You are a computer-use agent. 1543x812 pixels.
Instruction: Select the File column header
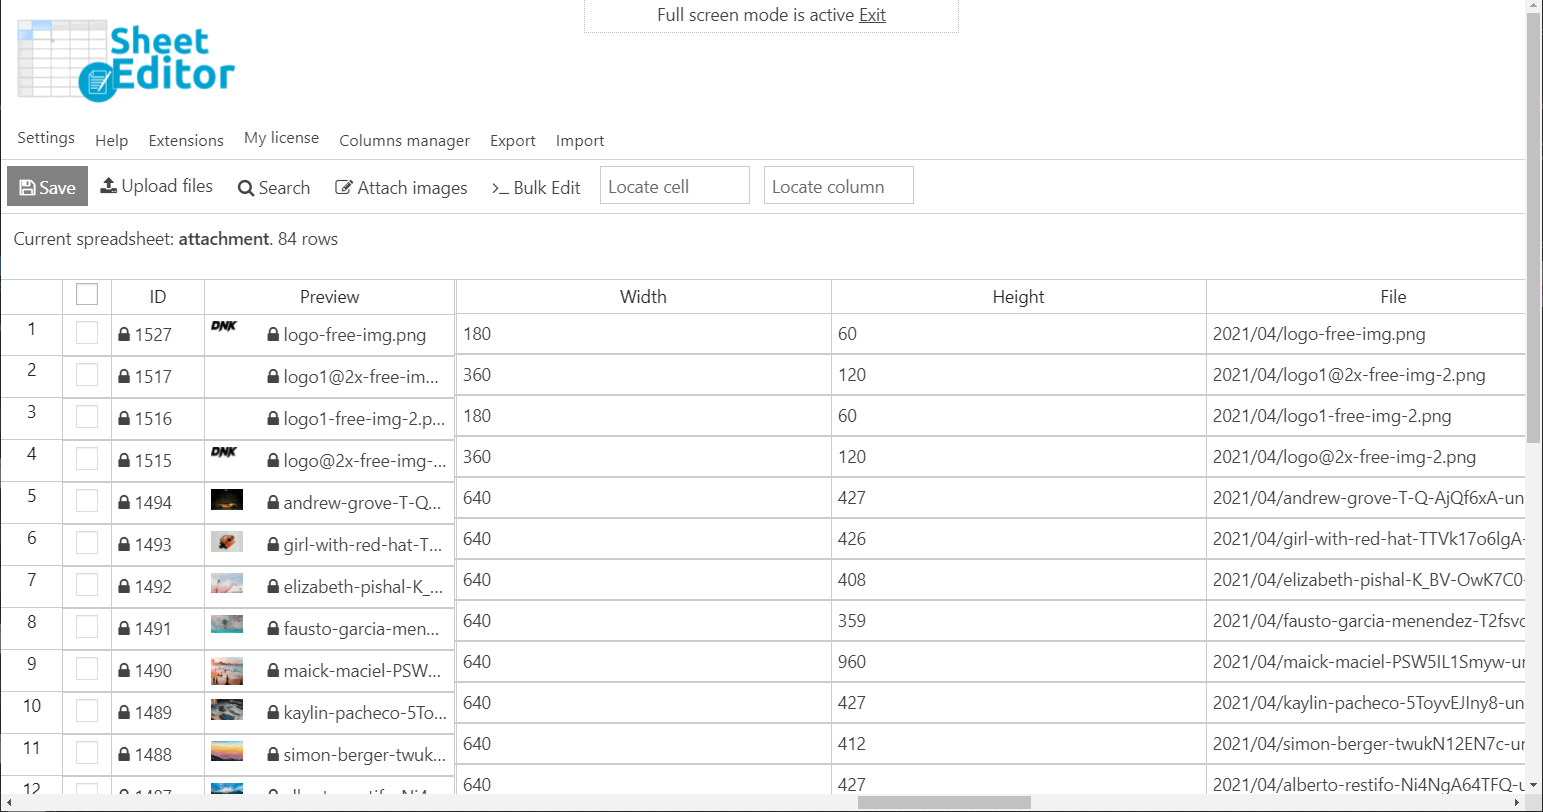[1366, 297]
